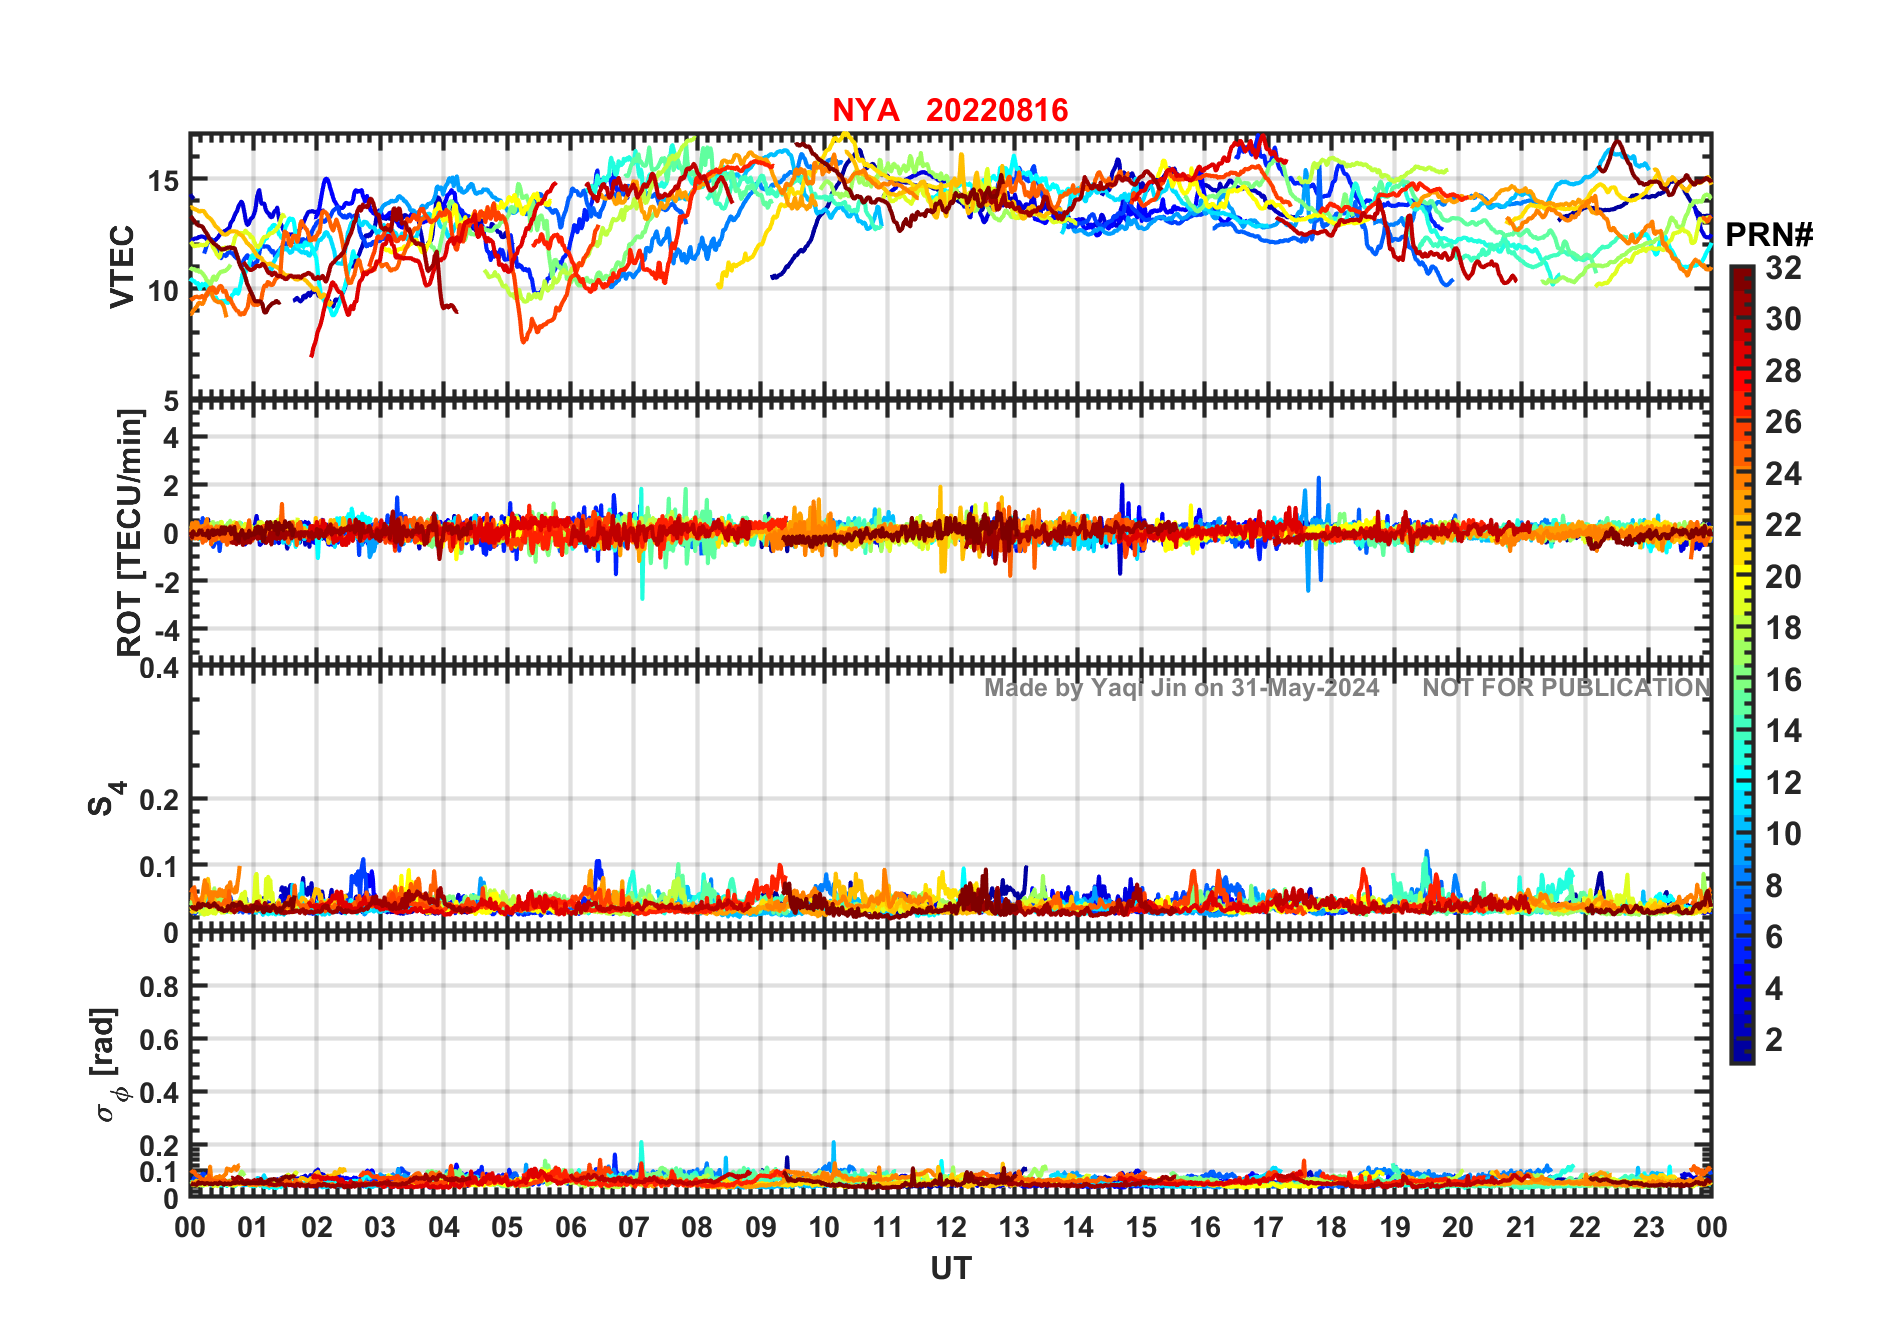Click colorbar tick label '2'
This screenshot has width=1902, height=1330.
[x=1774, y=1040]
